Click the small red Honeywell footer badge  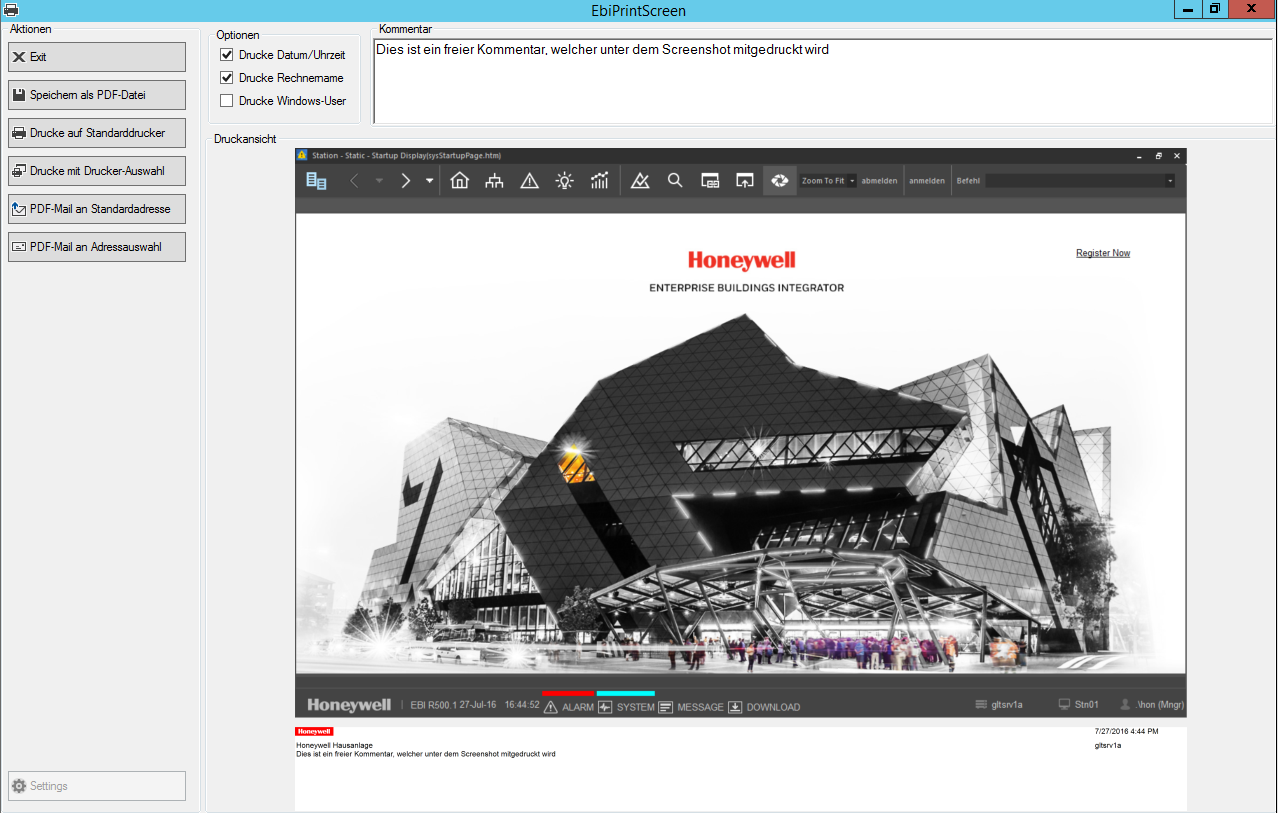click(x=314, y=732)
